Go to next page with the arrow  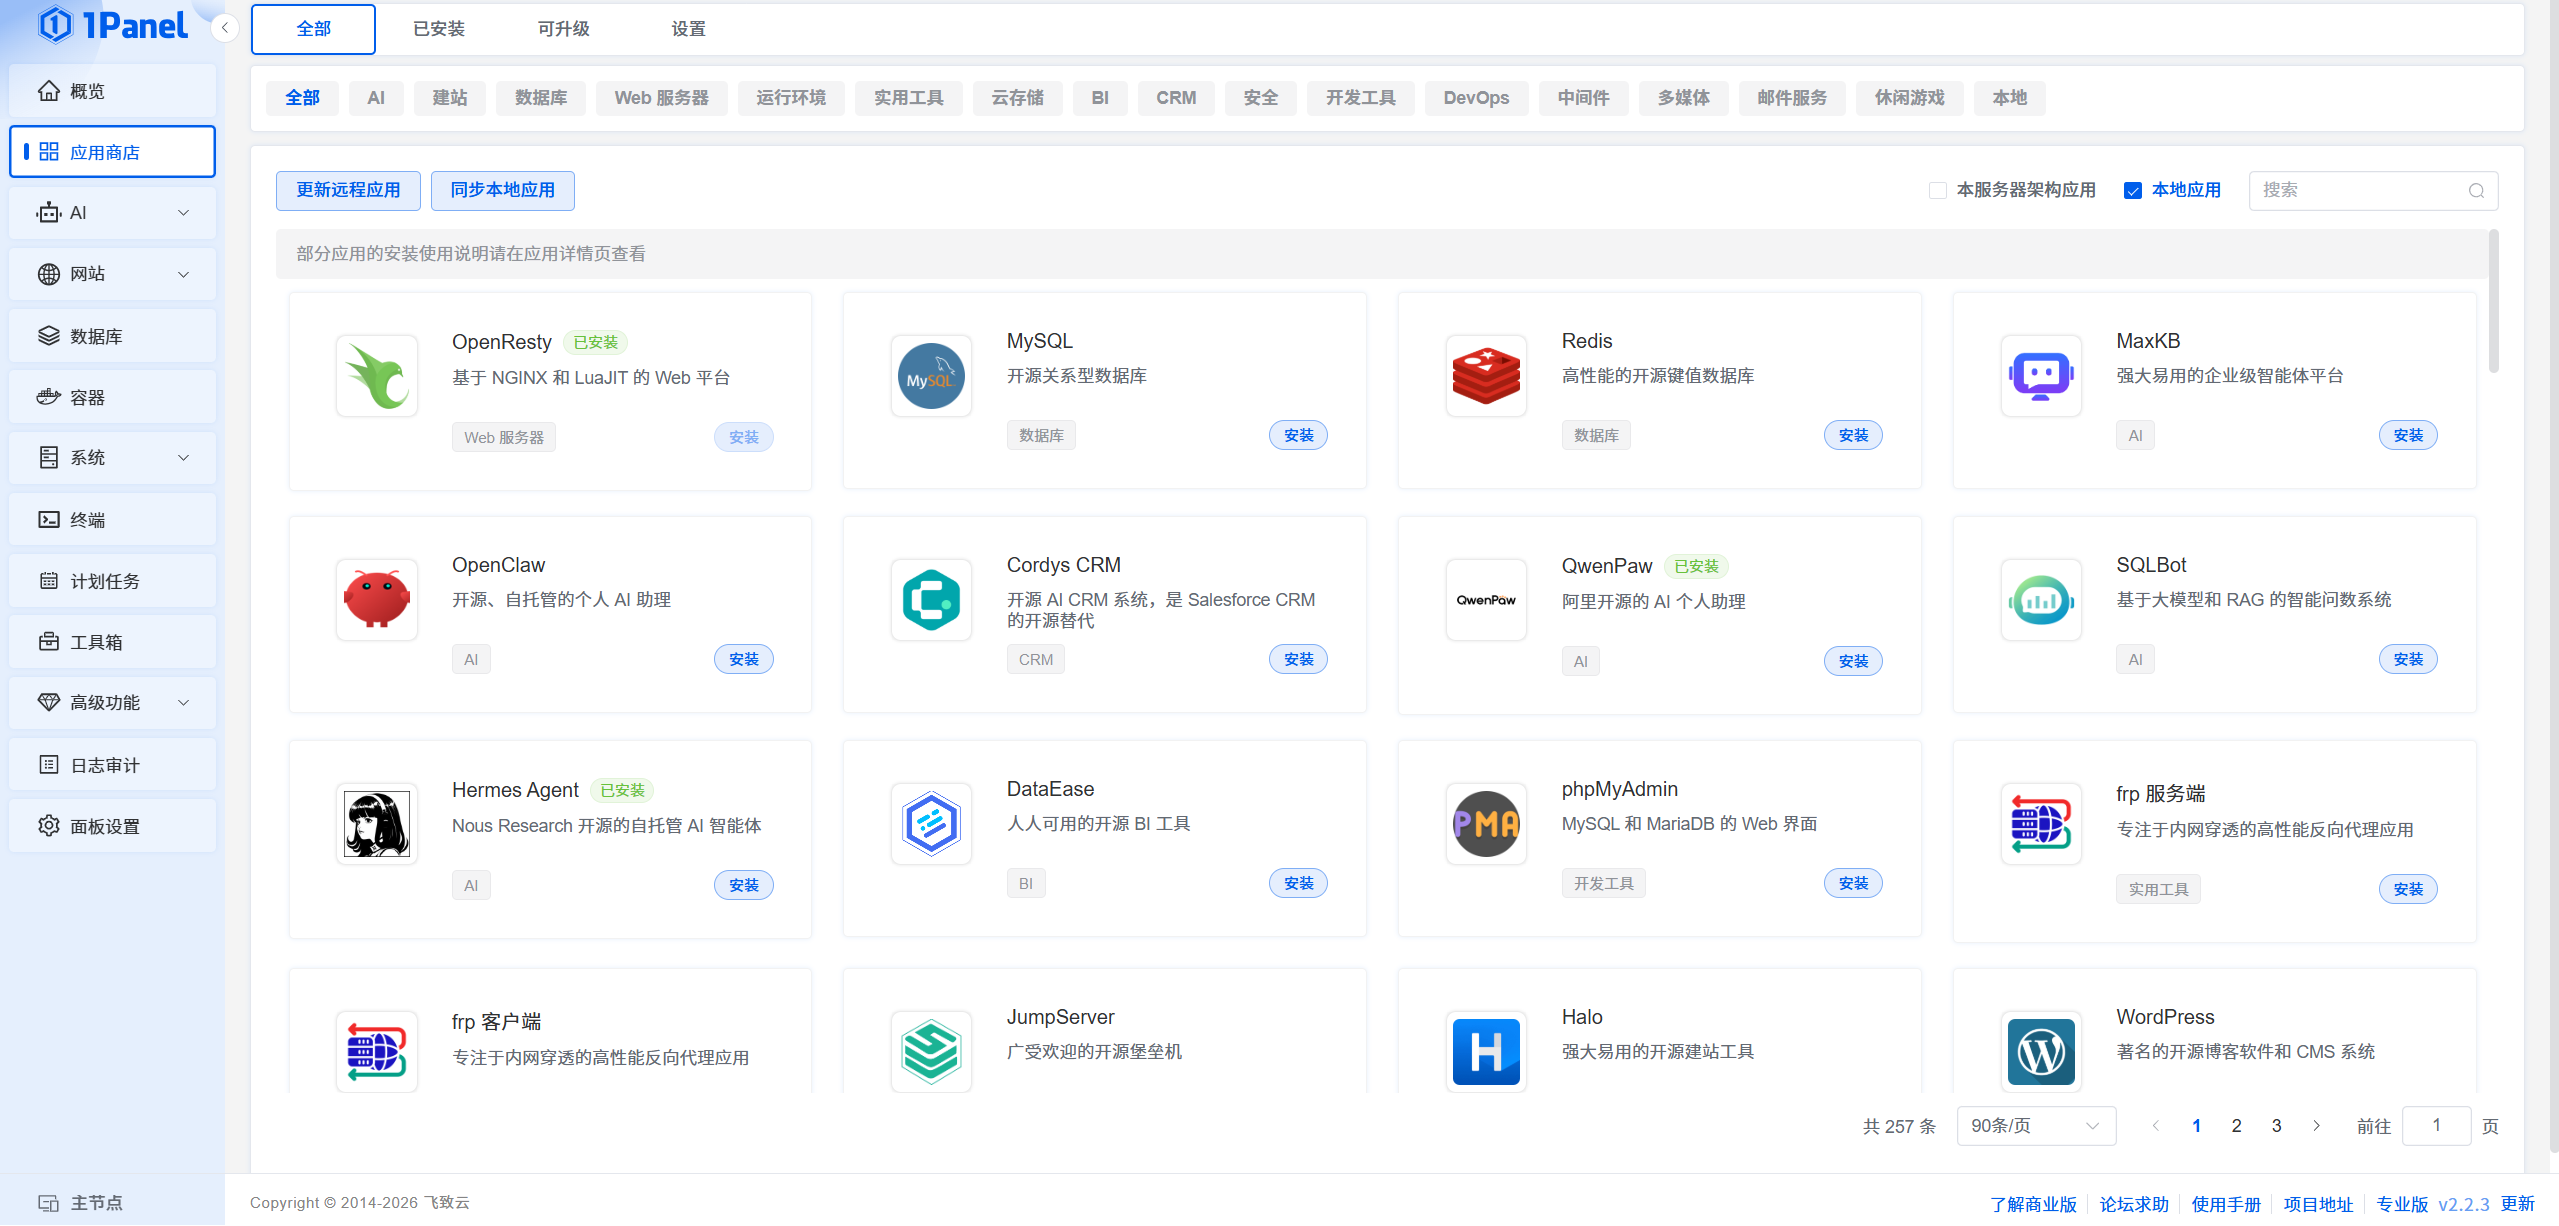click(x=2316, y=1126)
